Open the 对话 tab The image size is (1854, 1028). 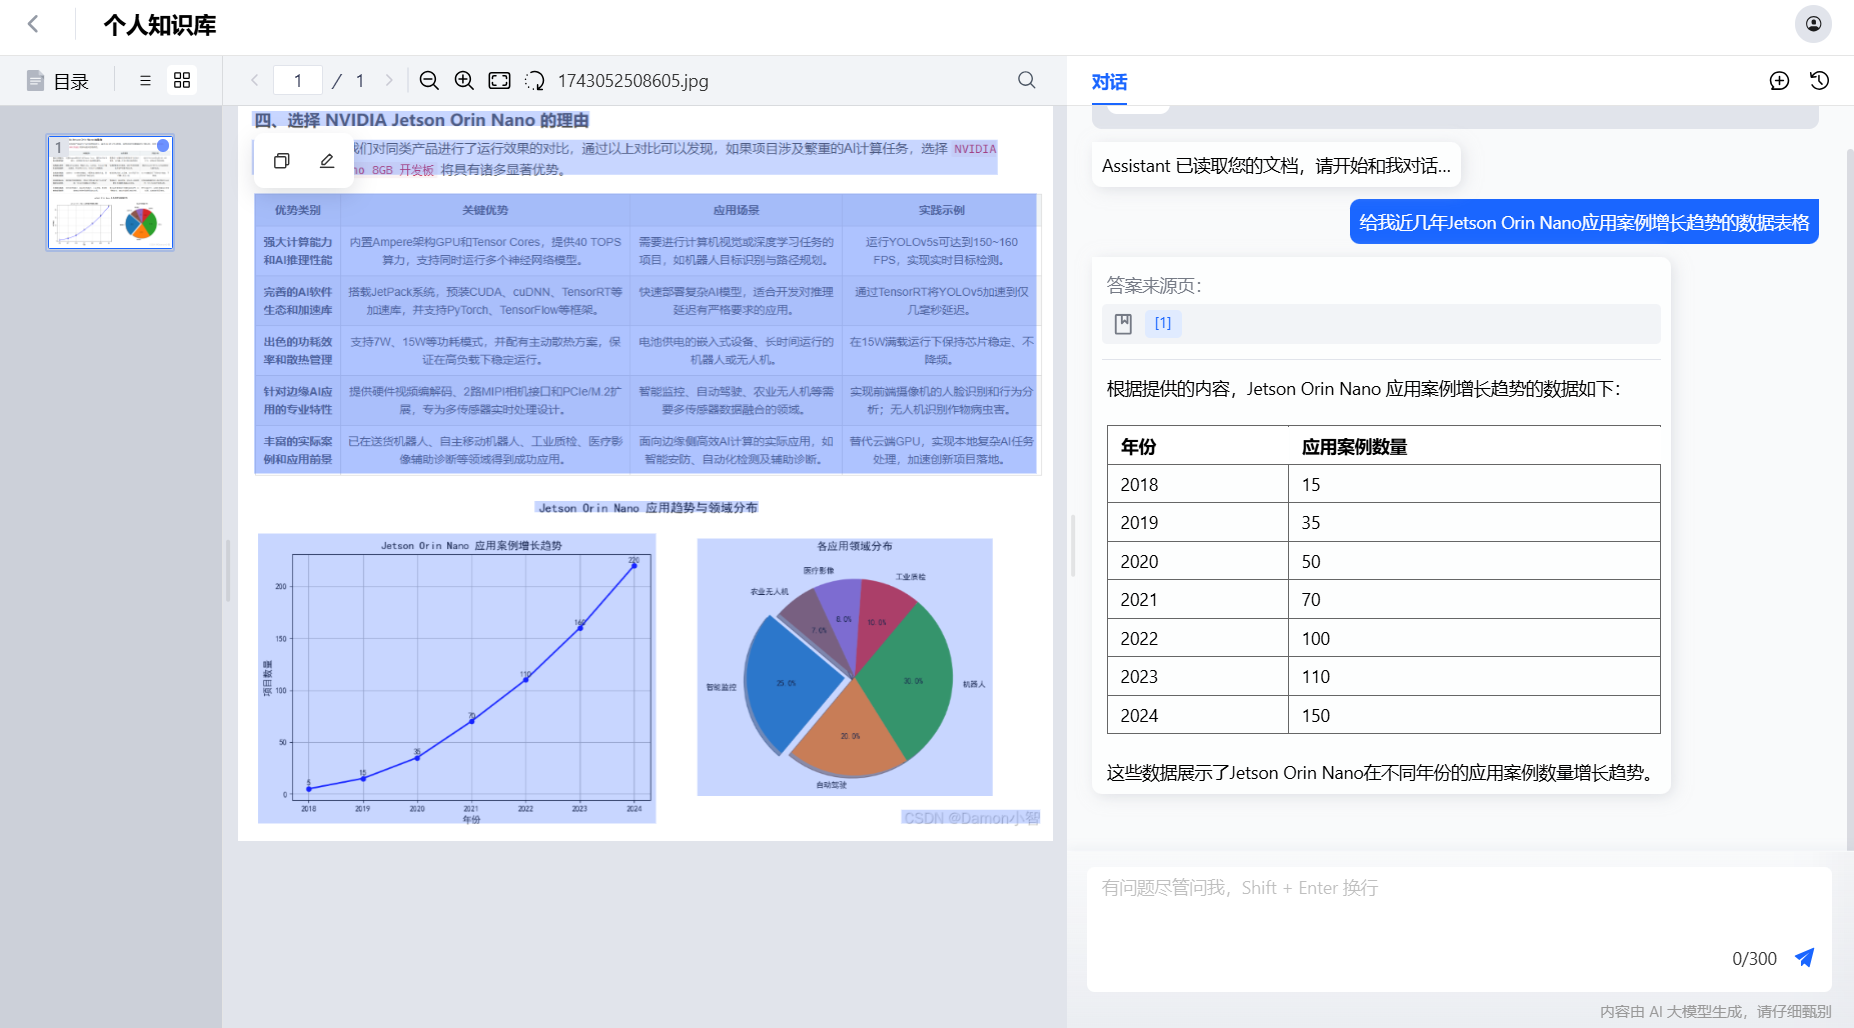1109,82
